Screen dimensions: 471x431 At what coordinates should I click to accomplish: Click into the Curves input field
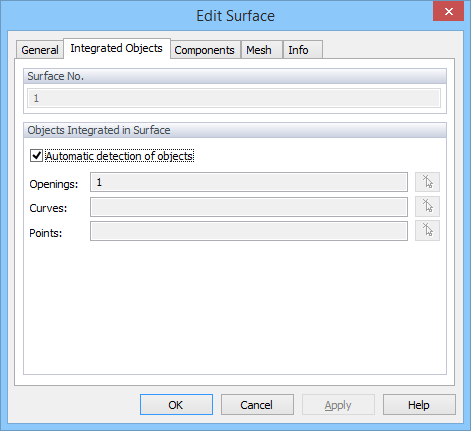pos(249,207)
